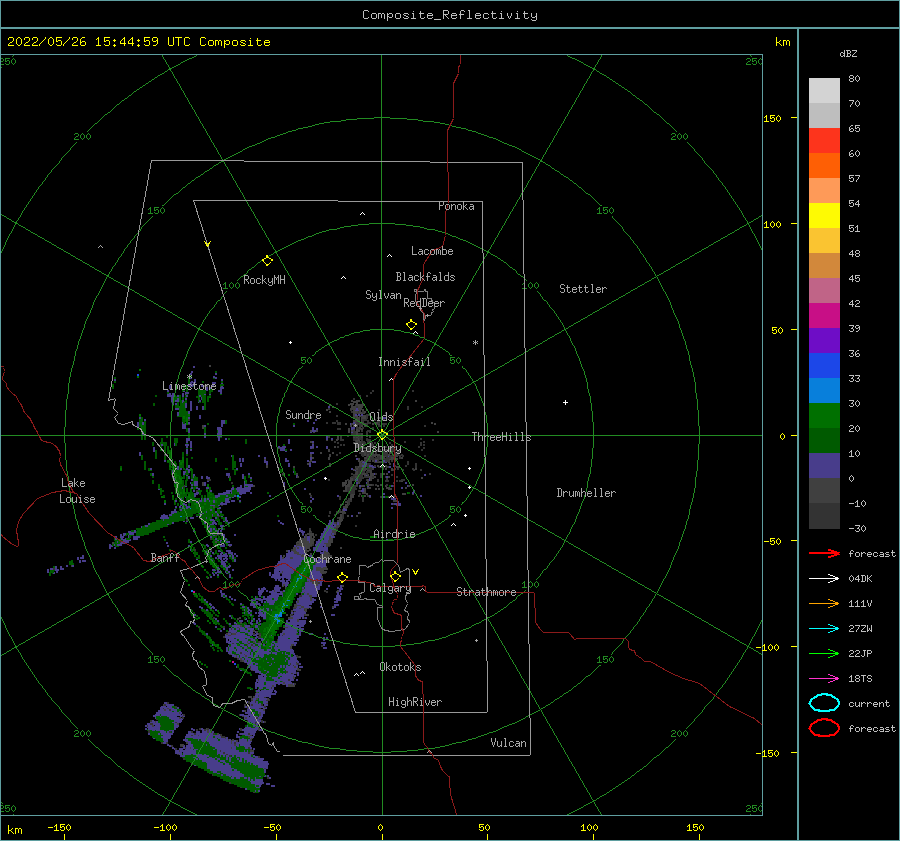Click the yellow diamond marker below RedDeer
This screenshot has width=900, height=841.
click(x=412, y=324)
